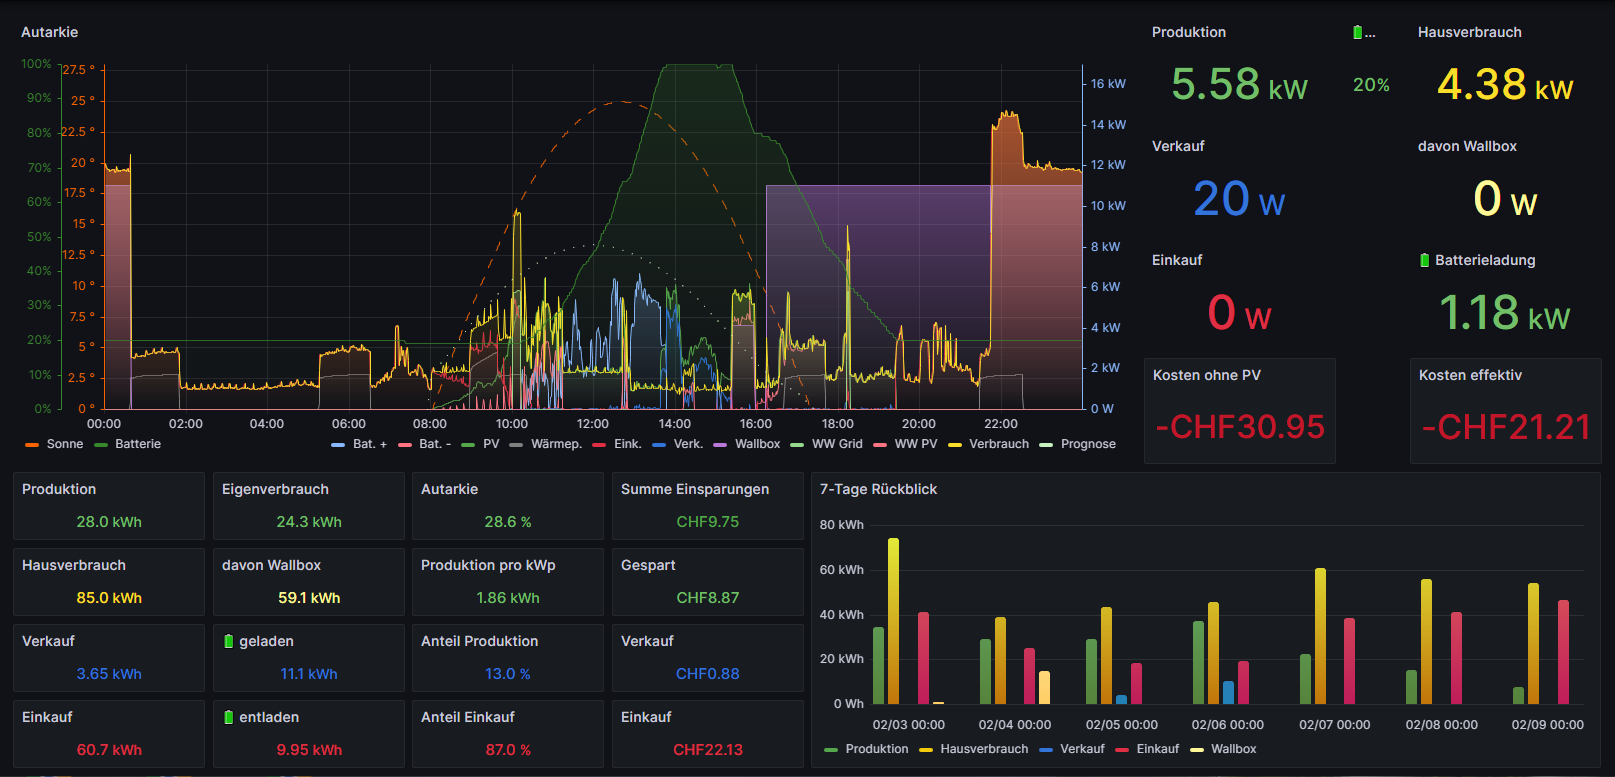The image size is (1615, 777).
Task: Click the truncated battery icon above 20%
Action: click(x=1358, y=32)
